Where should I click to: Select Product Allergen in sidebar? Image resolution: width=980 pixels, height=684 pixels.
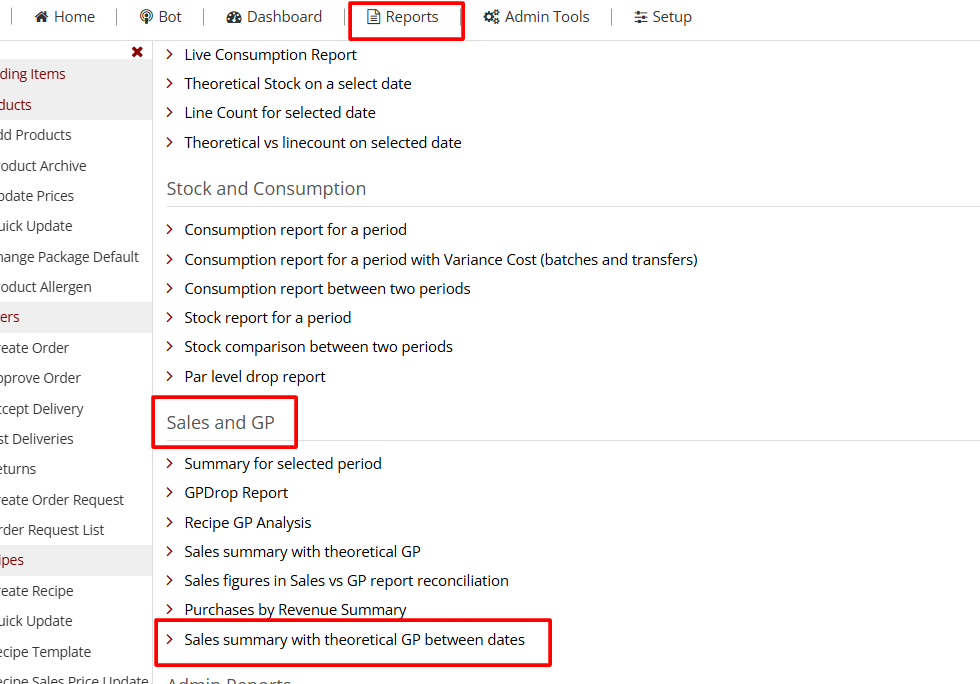45,287
